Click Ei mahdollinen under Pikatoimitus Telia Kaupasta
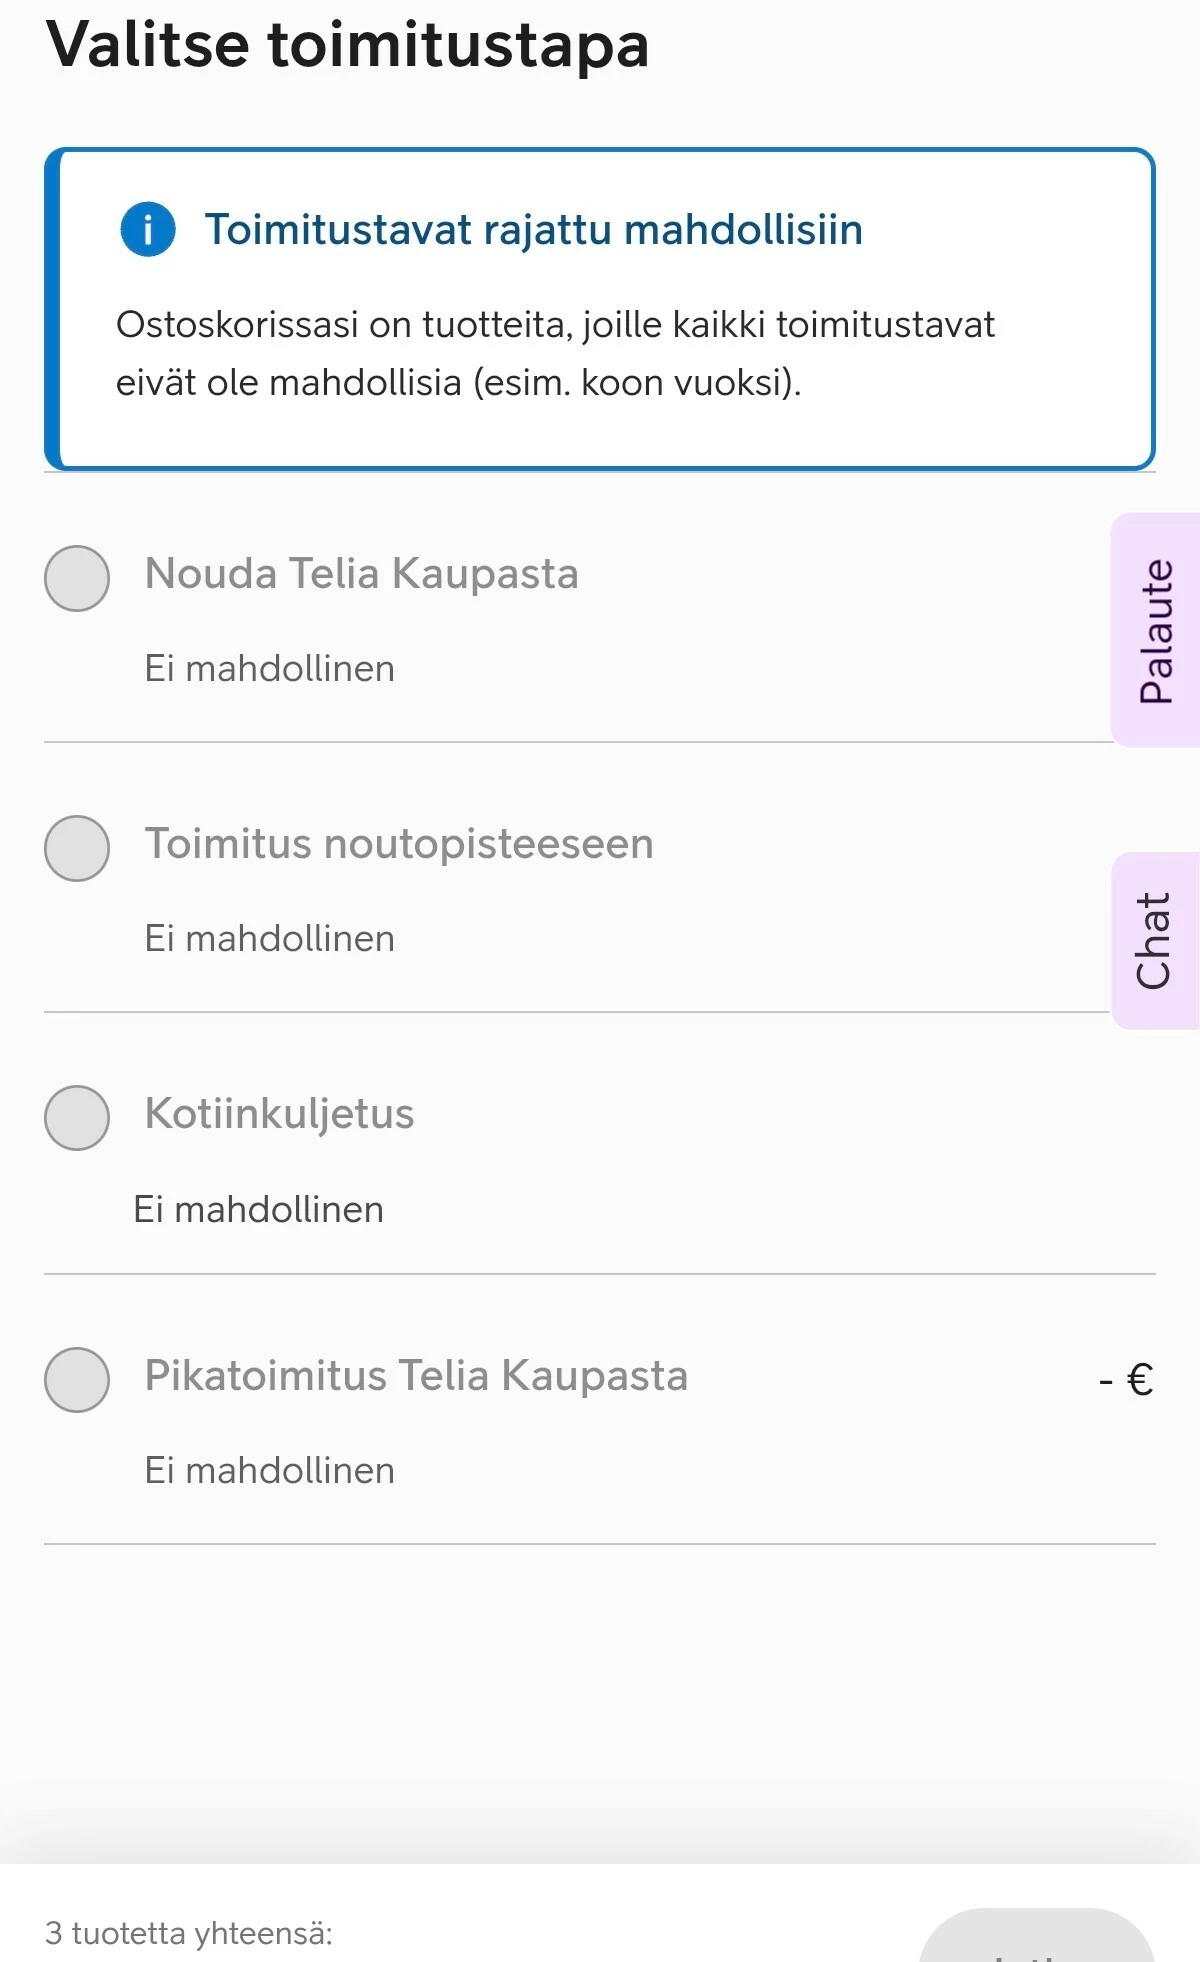 (x=269, y=1471)
